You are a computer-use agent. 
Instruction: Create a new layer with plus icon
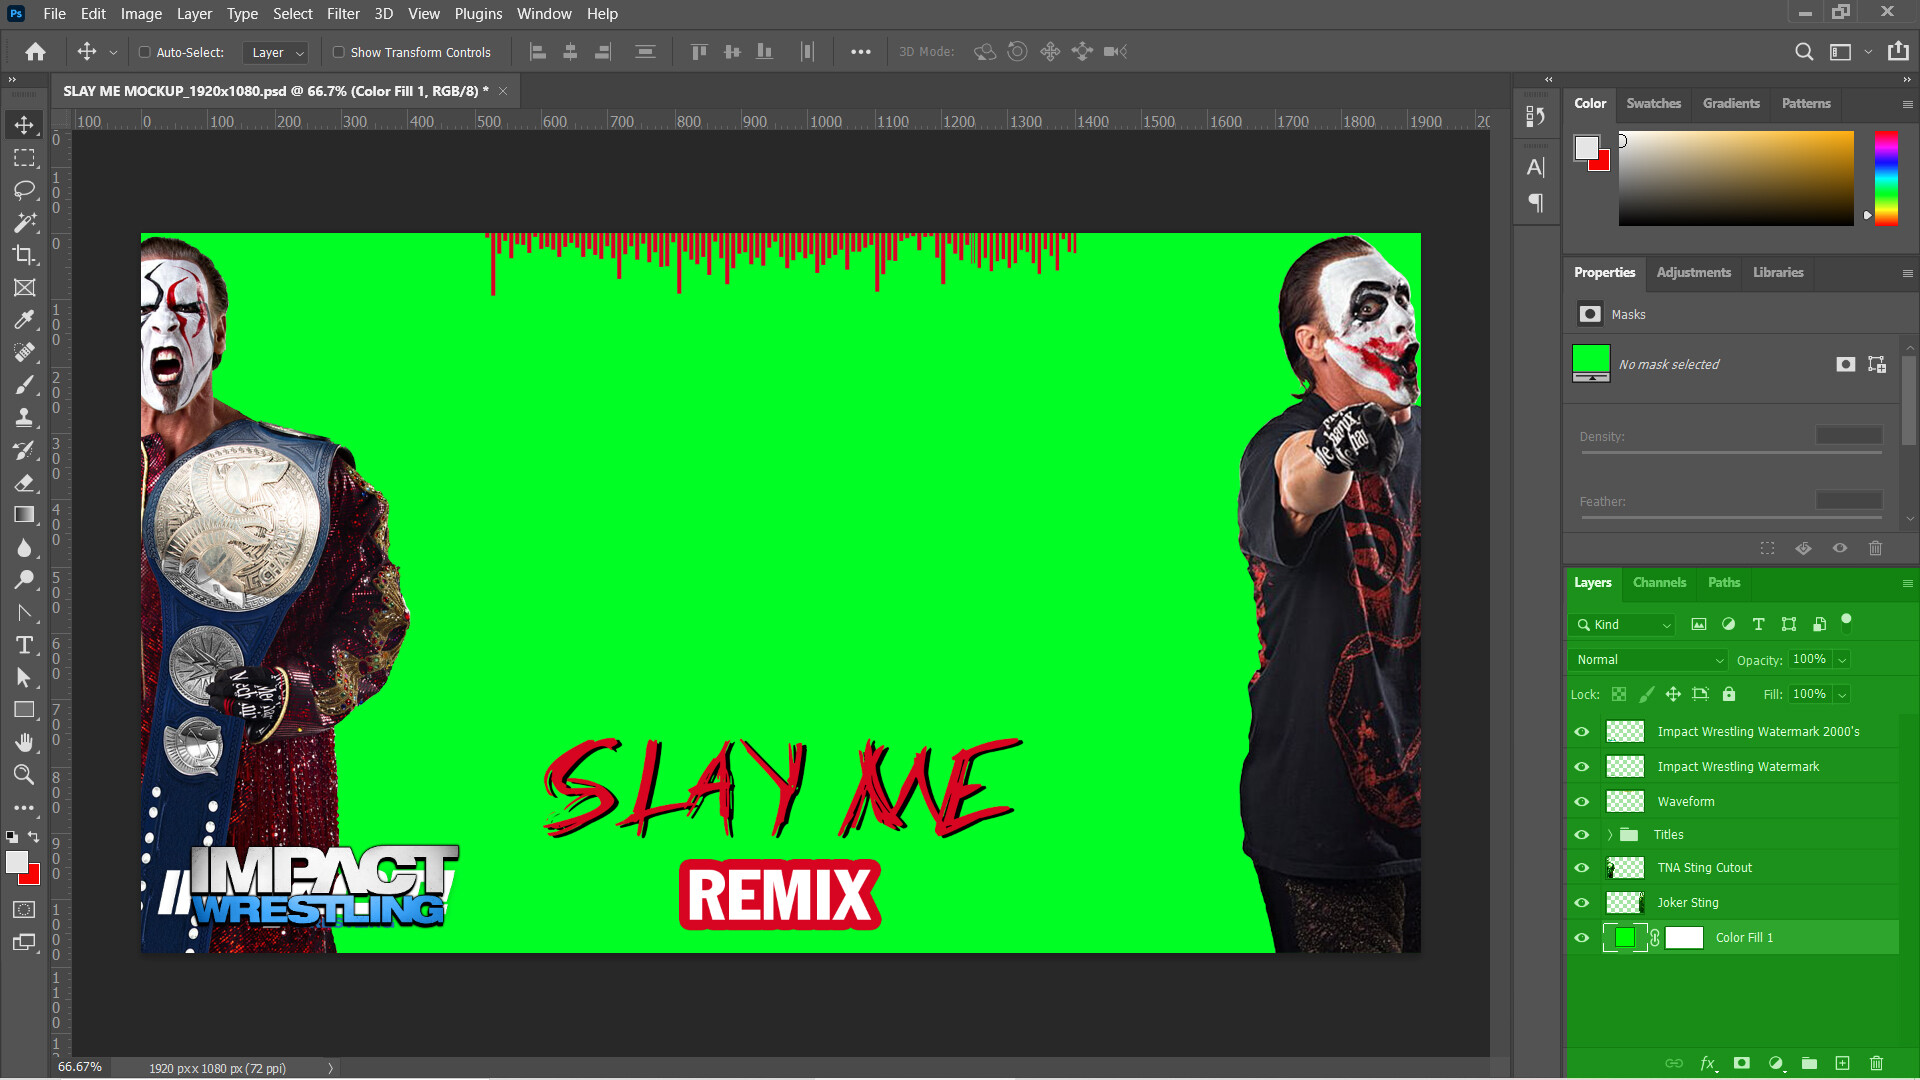pyautogui.click(x=1842, y=1063)
